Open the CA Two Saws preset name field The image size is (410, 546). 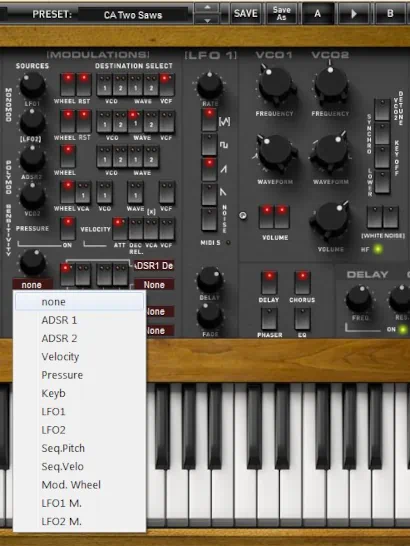pyautogui.click(x=133, y=15)
